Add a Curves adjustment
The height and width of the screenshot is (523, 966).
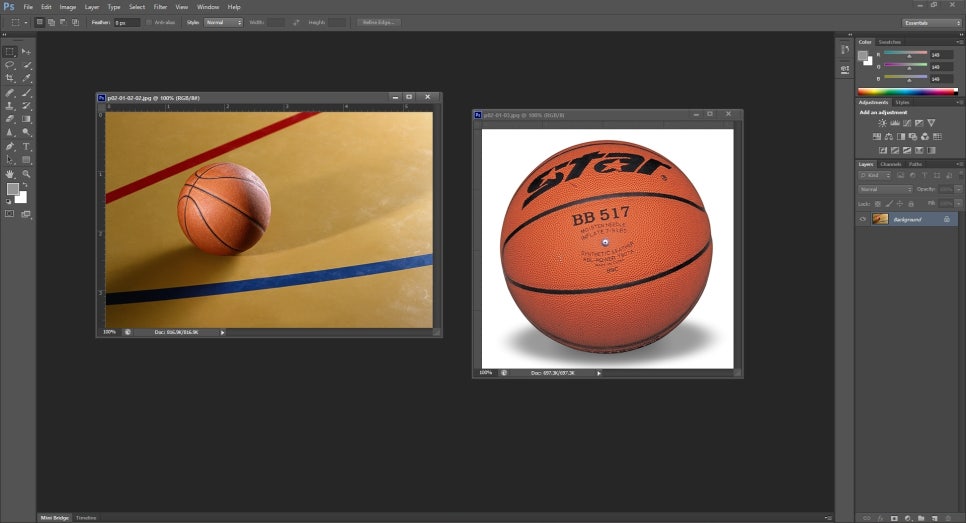[x=907, y=123]
